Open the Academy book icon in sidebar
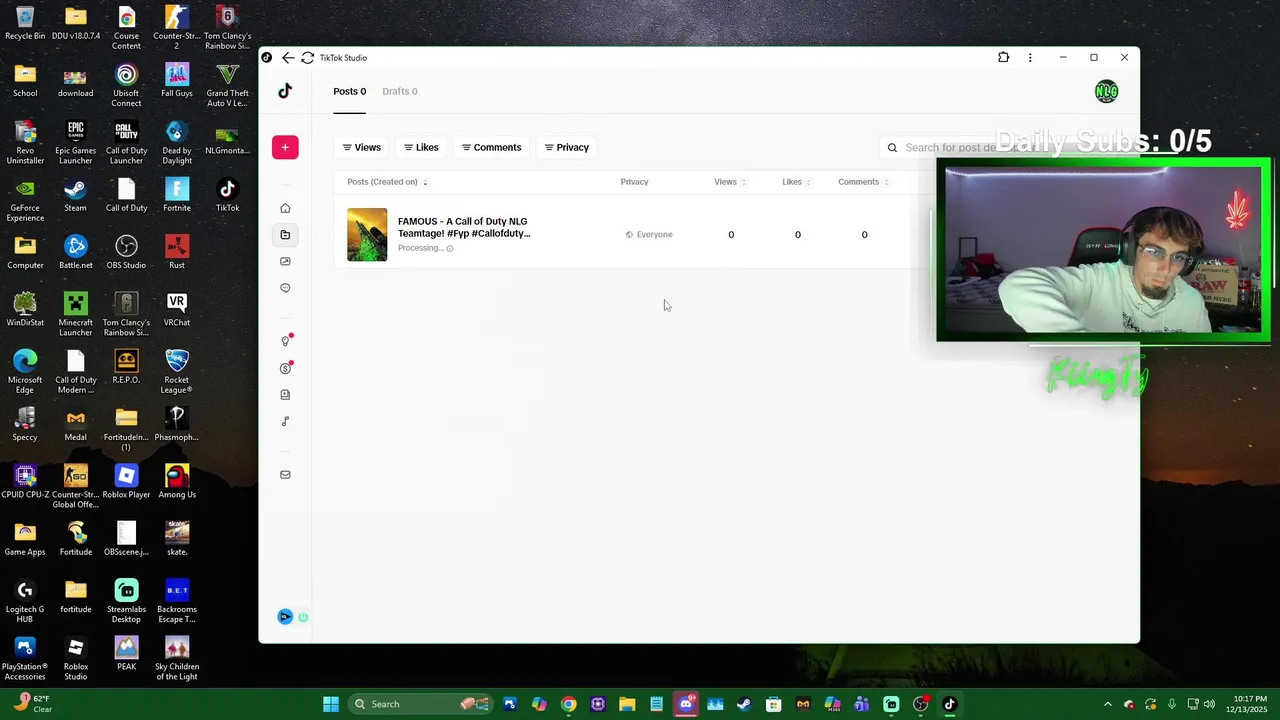 pos(285,395)
